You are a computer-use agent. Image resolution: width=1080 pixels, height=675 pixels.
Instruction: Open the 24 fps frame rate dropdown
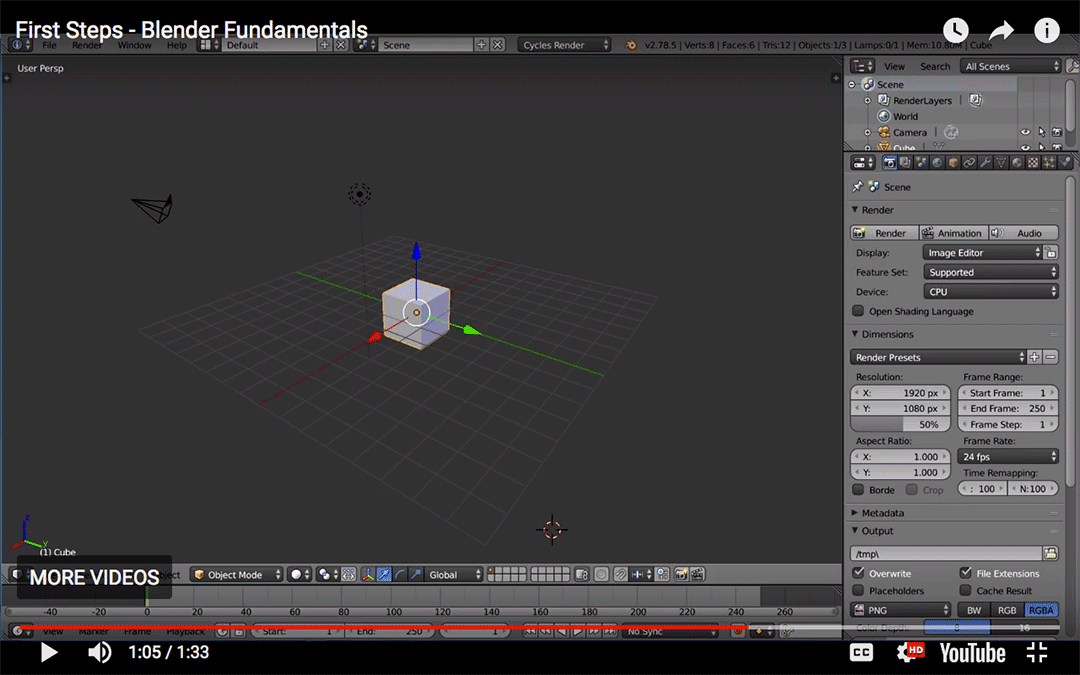tap(1008, 457)
